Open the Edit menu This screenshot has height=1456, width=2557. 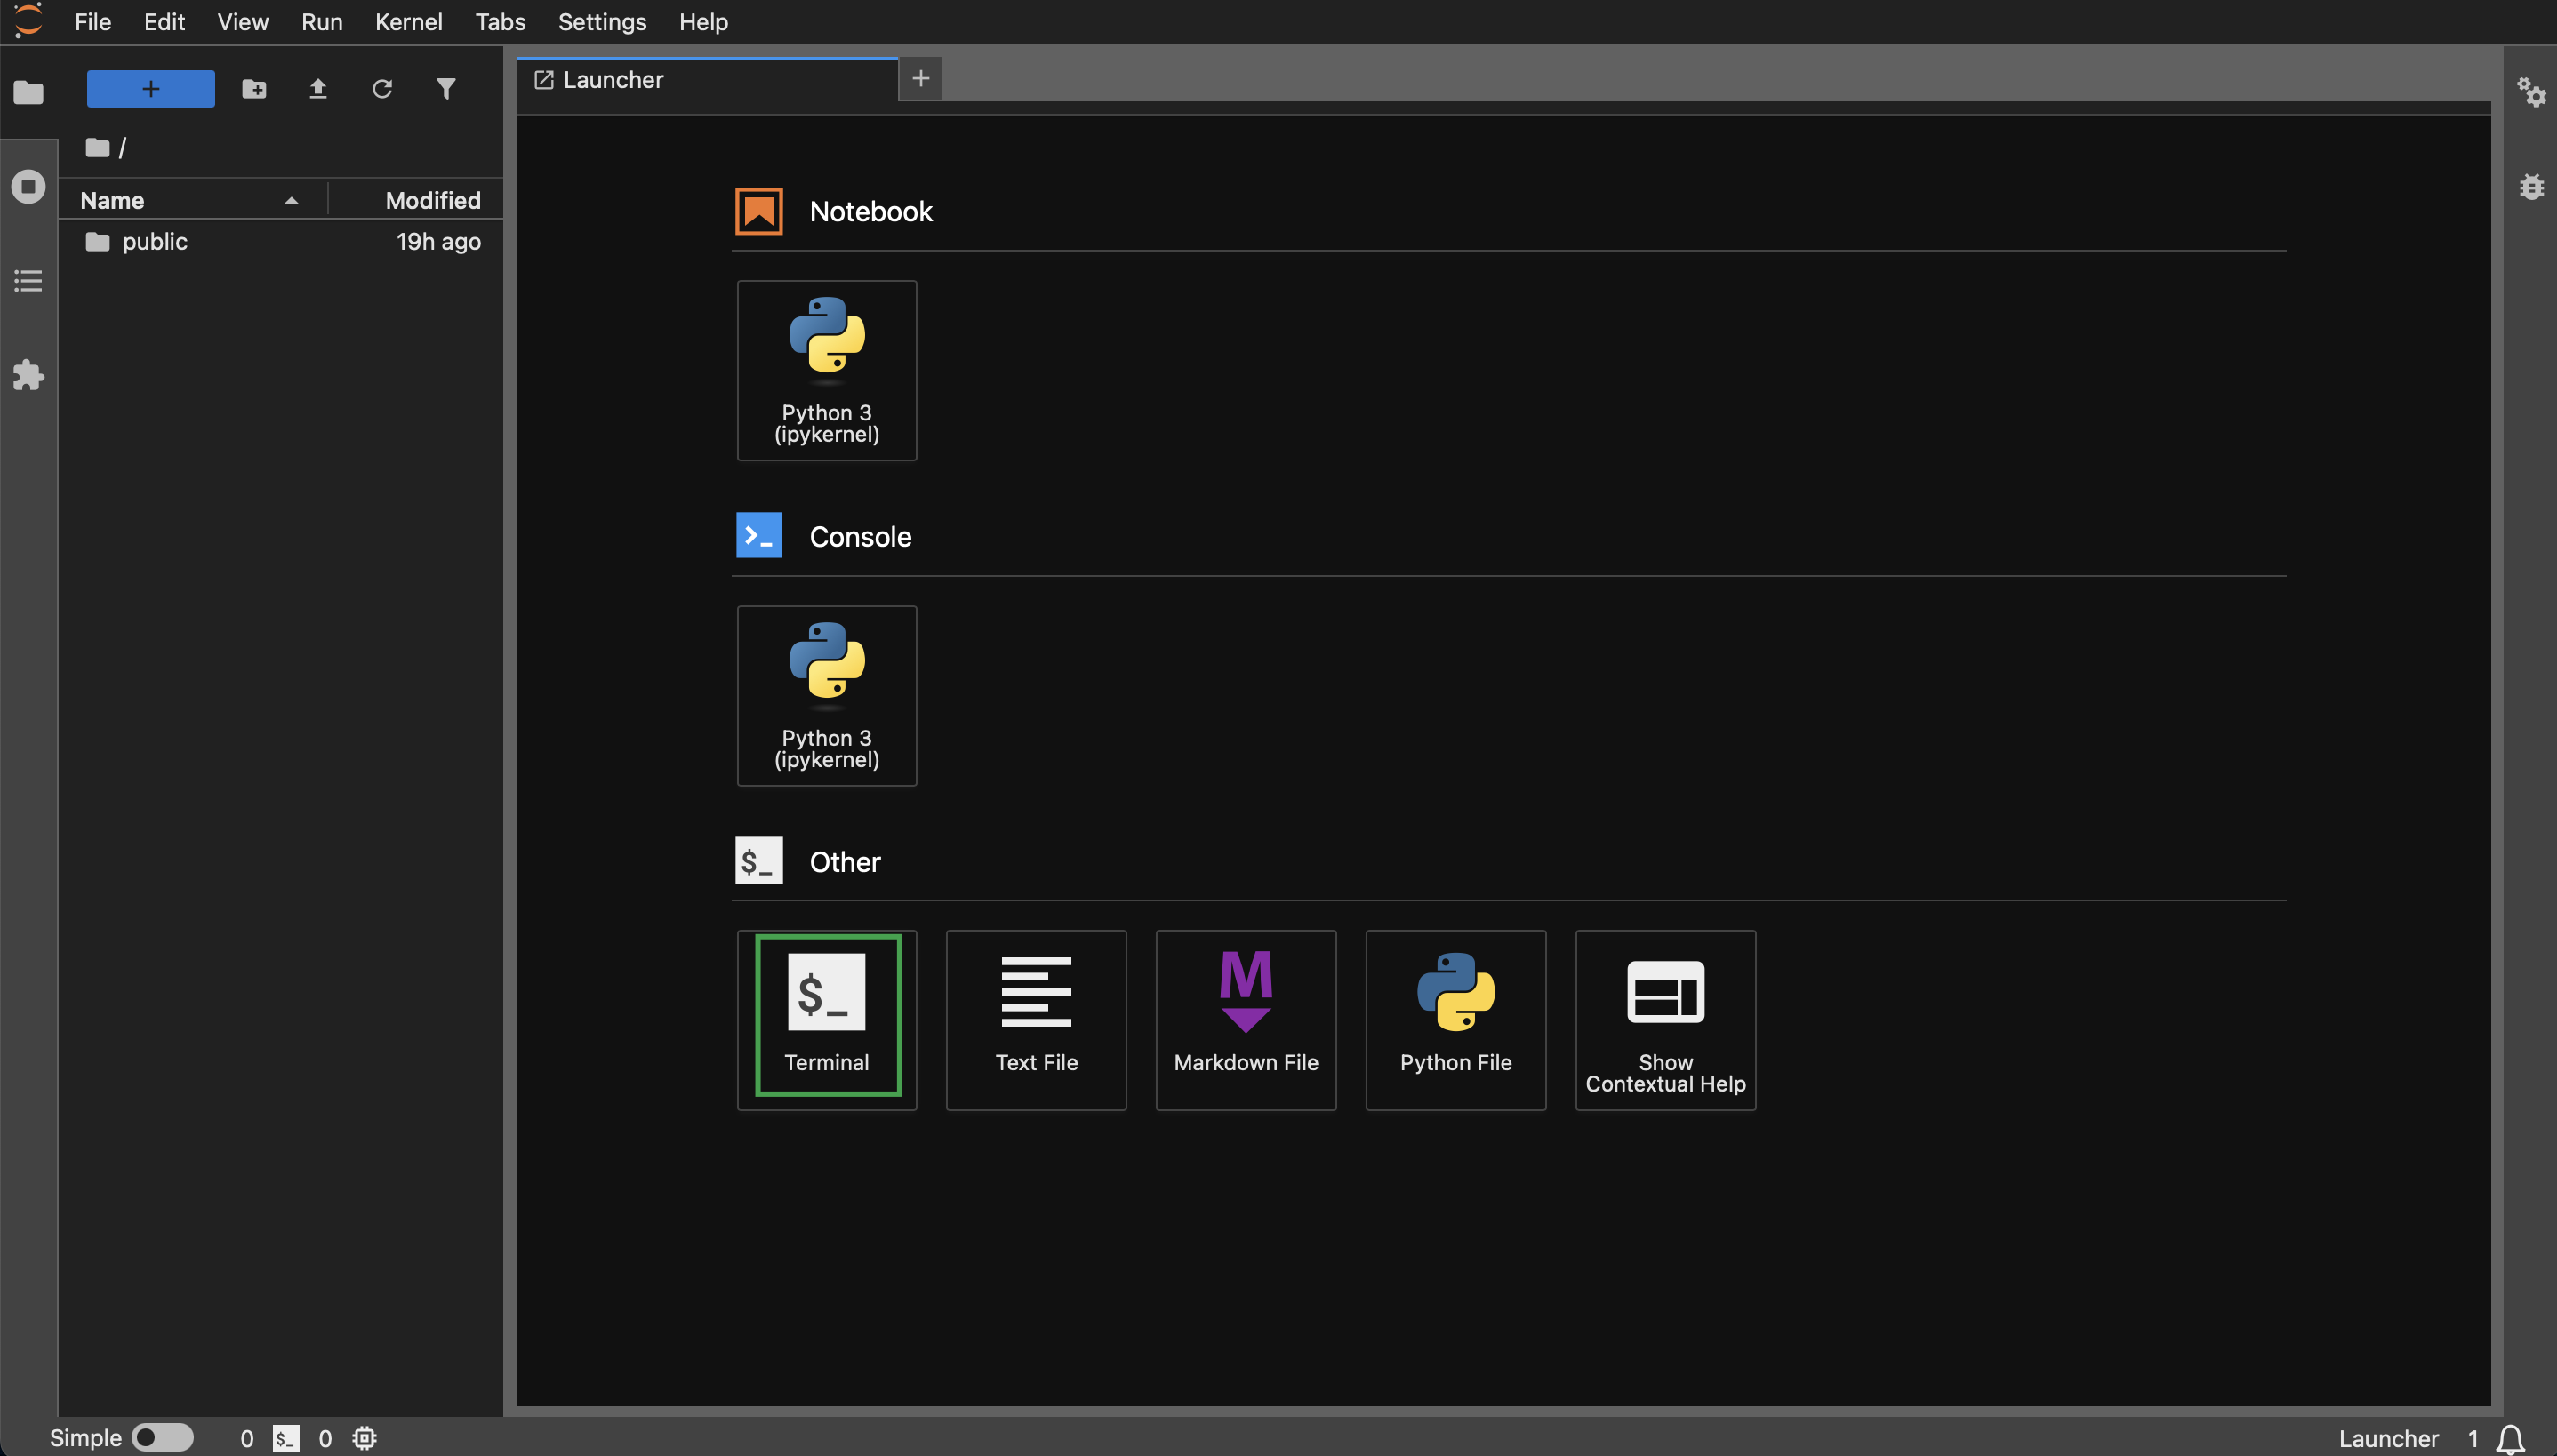point(164,21)
